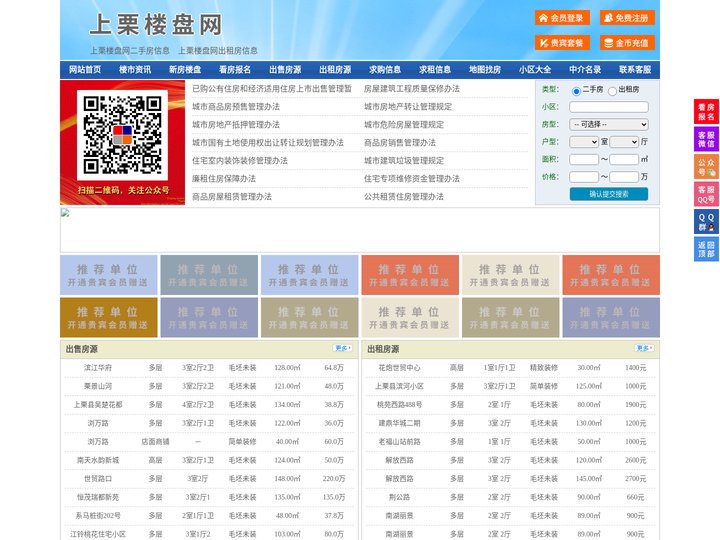Open the 出租房源 navigation menu item

(x=335, y=70)
